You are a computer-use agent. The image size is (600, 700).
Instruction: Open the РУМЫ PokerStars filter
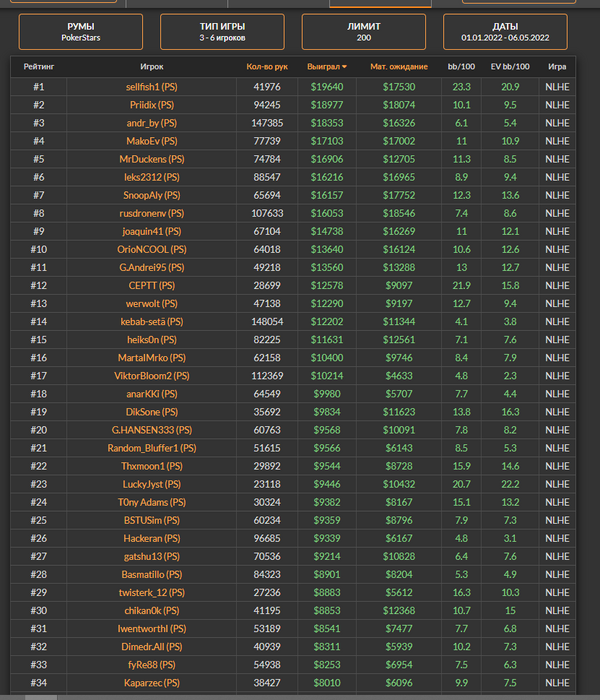[x=81, y=32]
